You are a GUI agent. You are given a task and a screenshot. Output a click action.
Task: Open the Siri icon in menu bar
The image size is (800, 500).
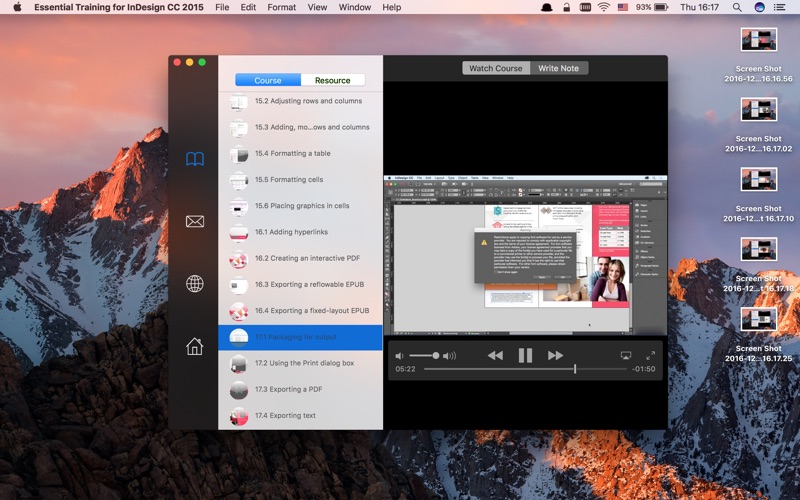(x=759, y=7)
